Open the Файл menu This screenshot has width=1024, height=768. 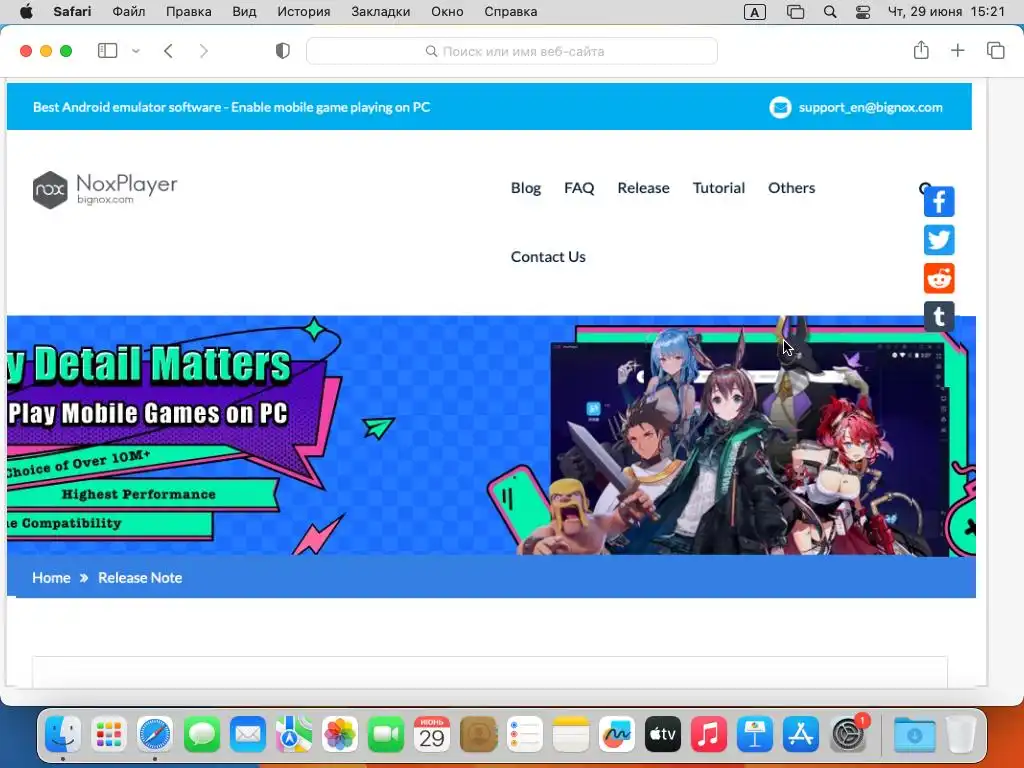click(x=129, y=12)
